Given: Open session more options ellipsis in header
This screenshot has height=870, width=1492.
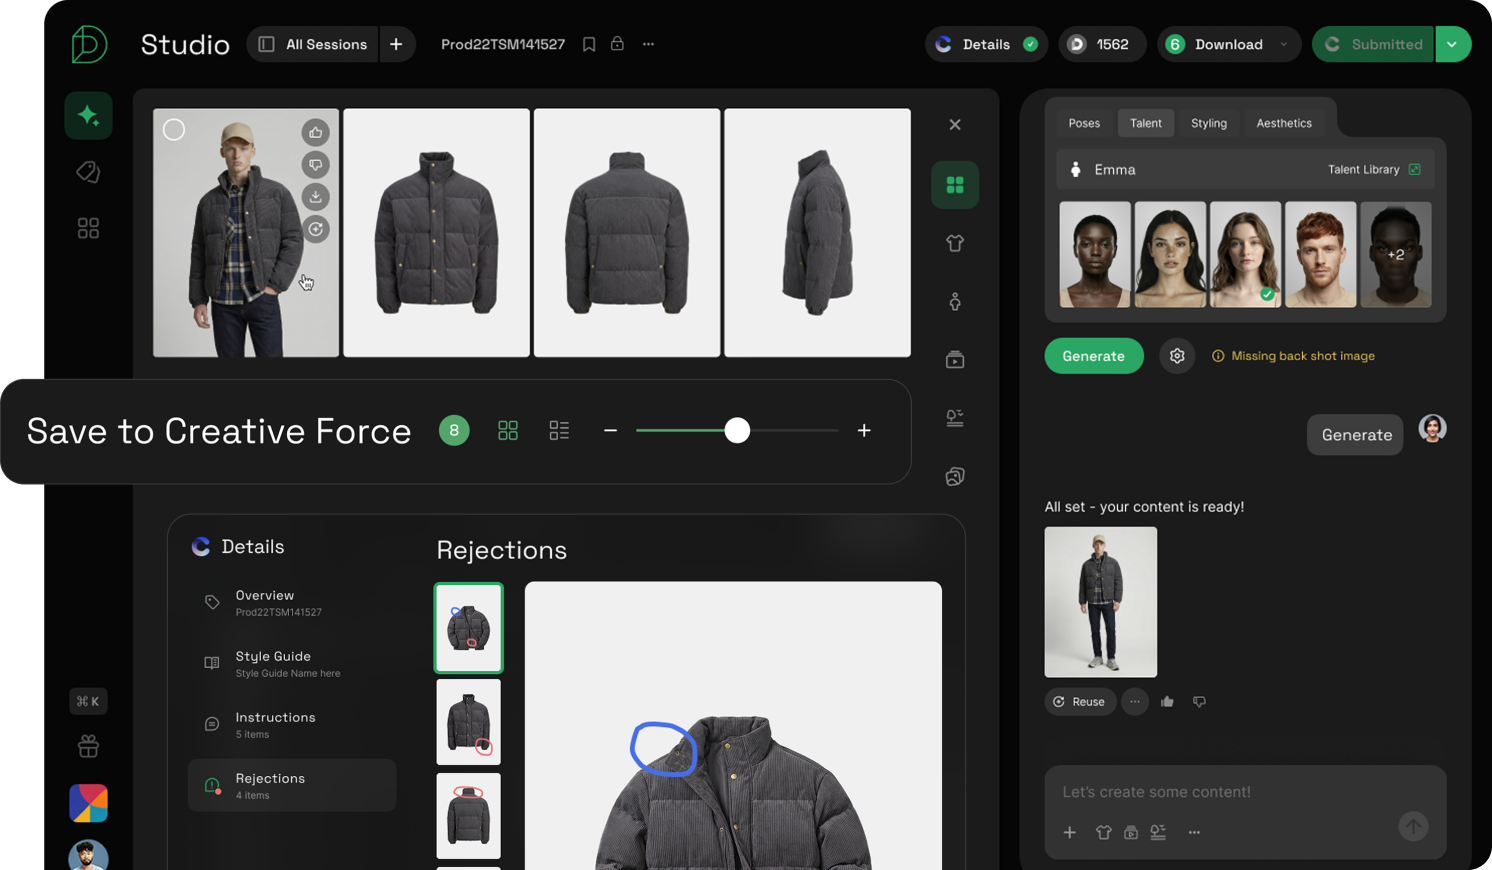Looking at the screenshot, I should click(648, 44).
